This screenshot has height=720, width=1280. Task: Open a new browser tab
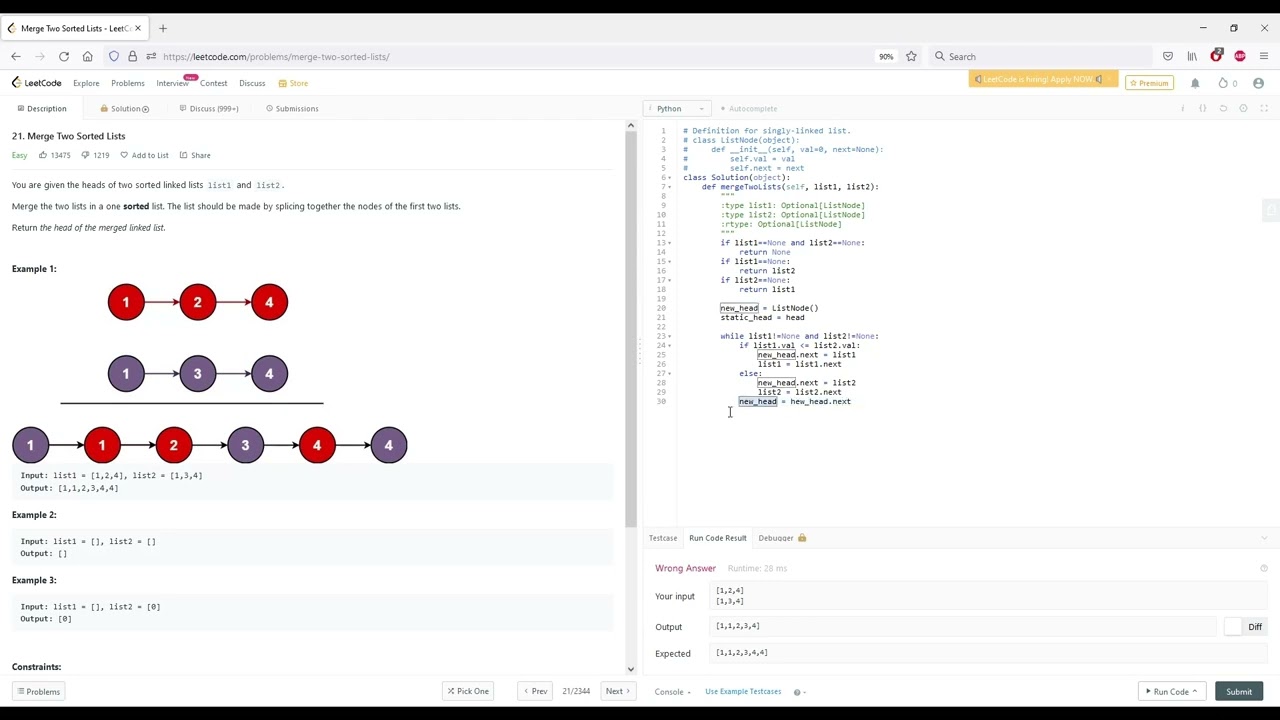pyautogui.click(x=162, y=28)
